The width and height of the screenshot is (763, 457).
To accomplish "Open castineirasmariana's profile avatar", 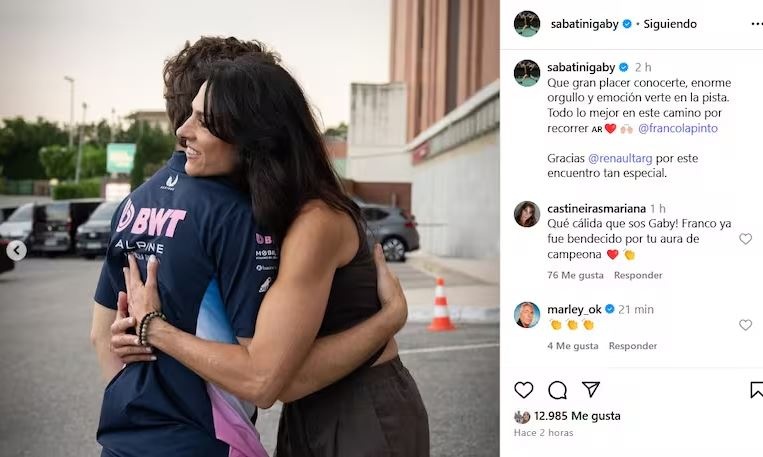I will pos(527,214).
